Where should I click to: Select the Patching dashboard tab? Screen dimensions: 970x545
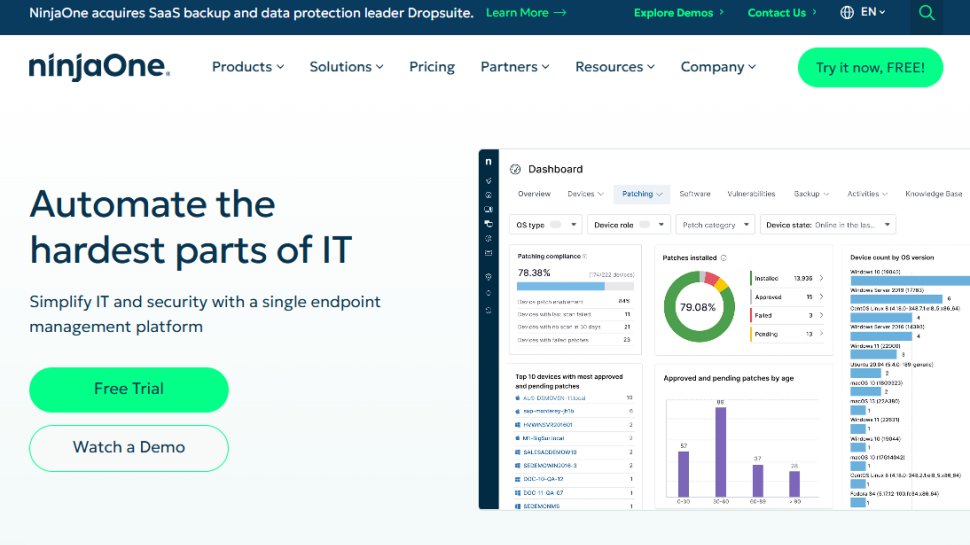[642, 194]
